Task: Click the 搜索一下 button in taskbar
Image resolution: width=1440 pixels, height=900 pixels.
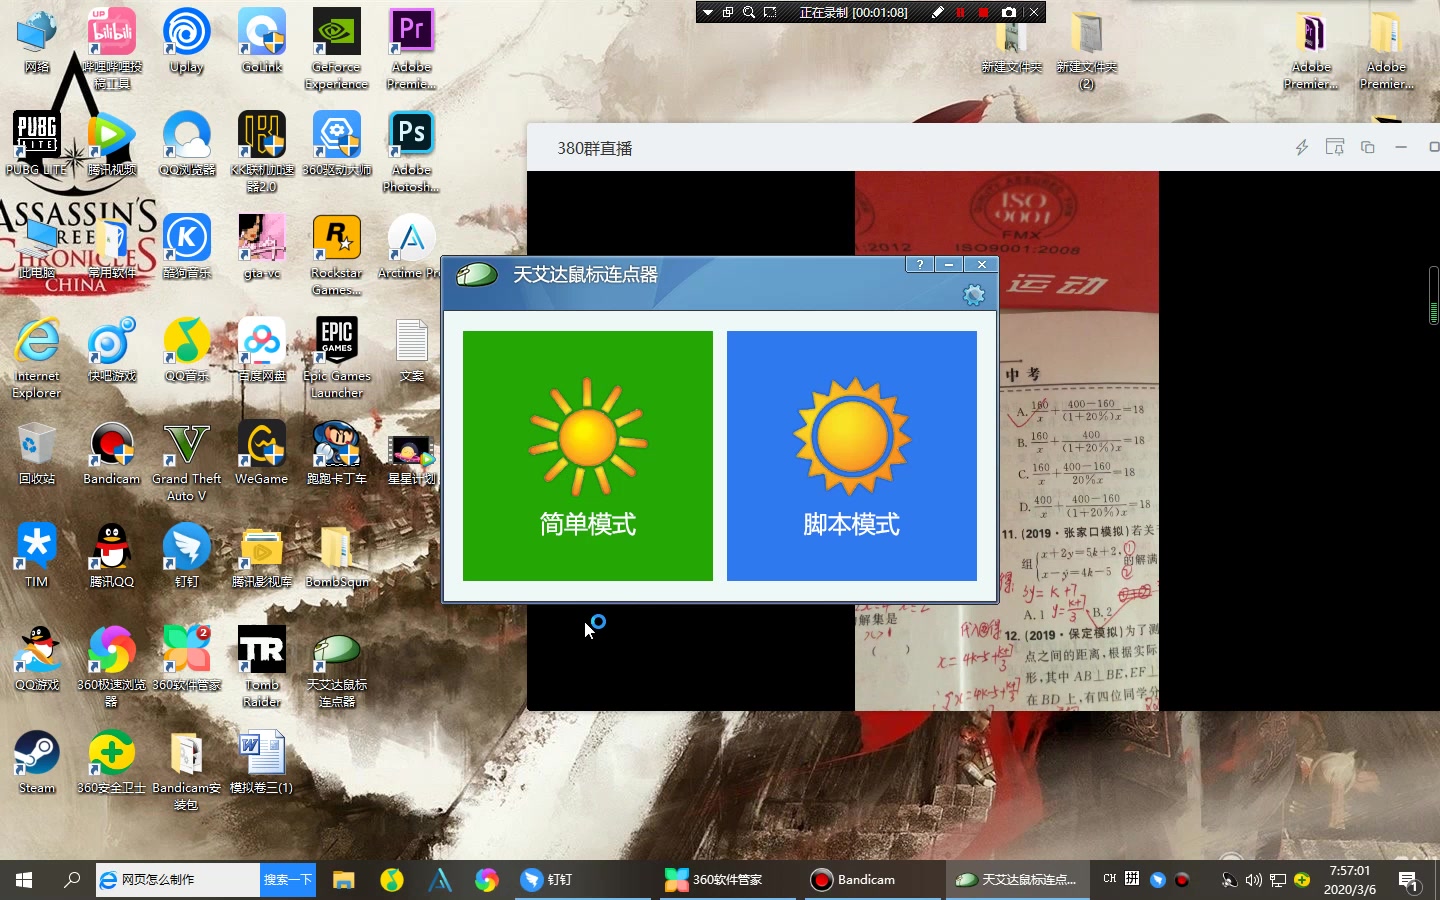Action: click(x=288, y=880)
